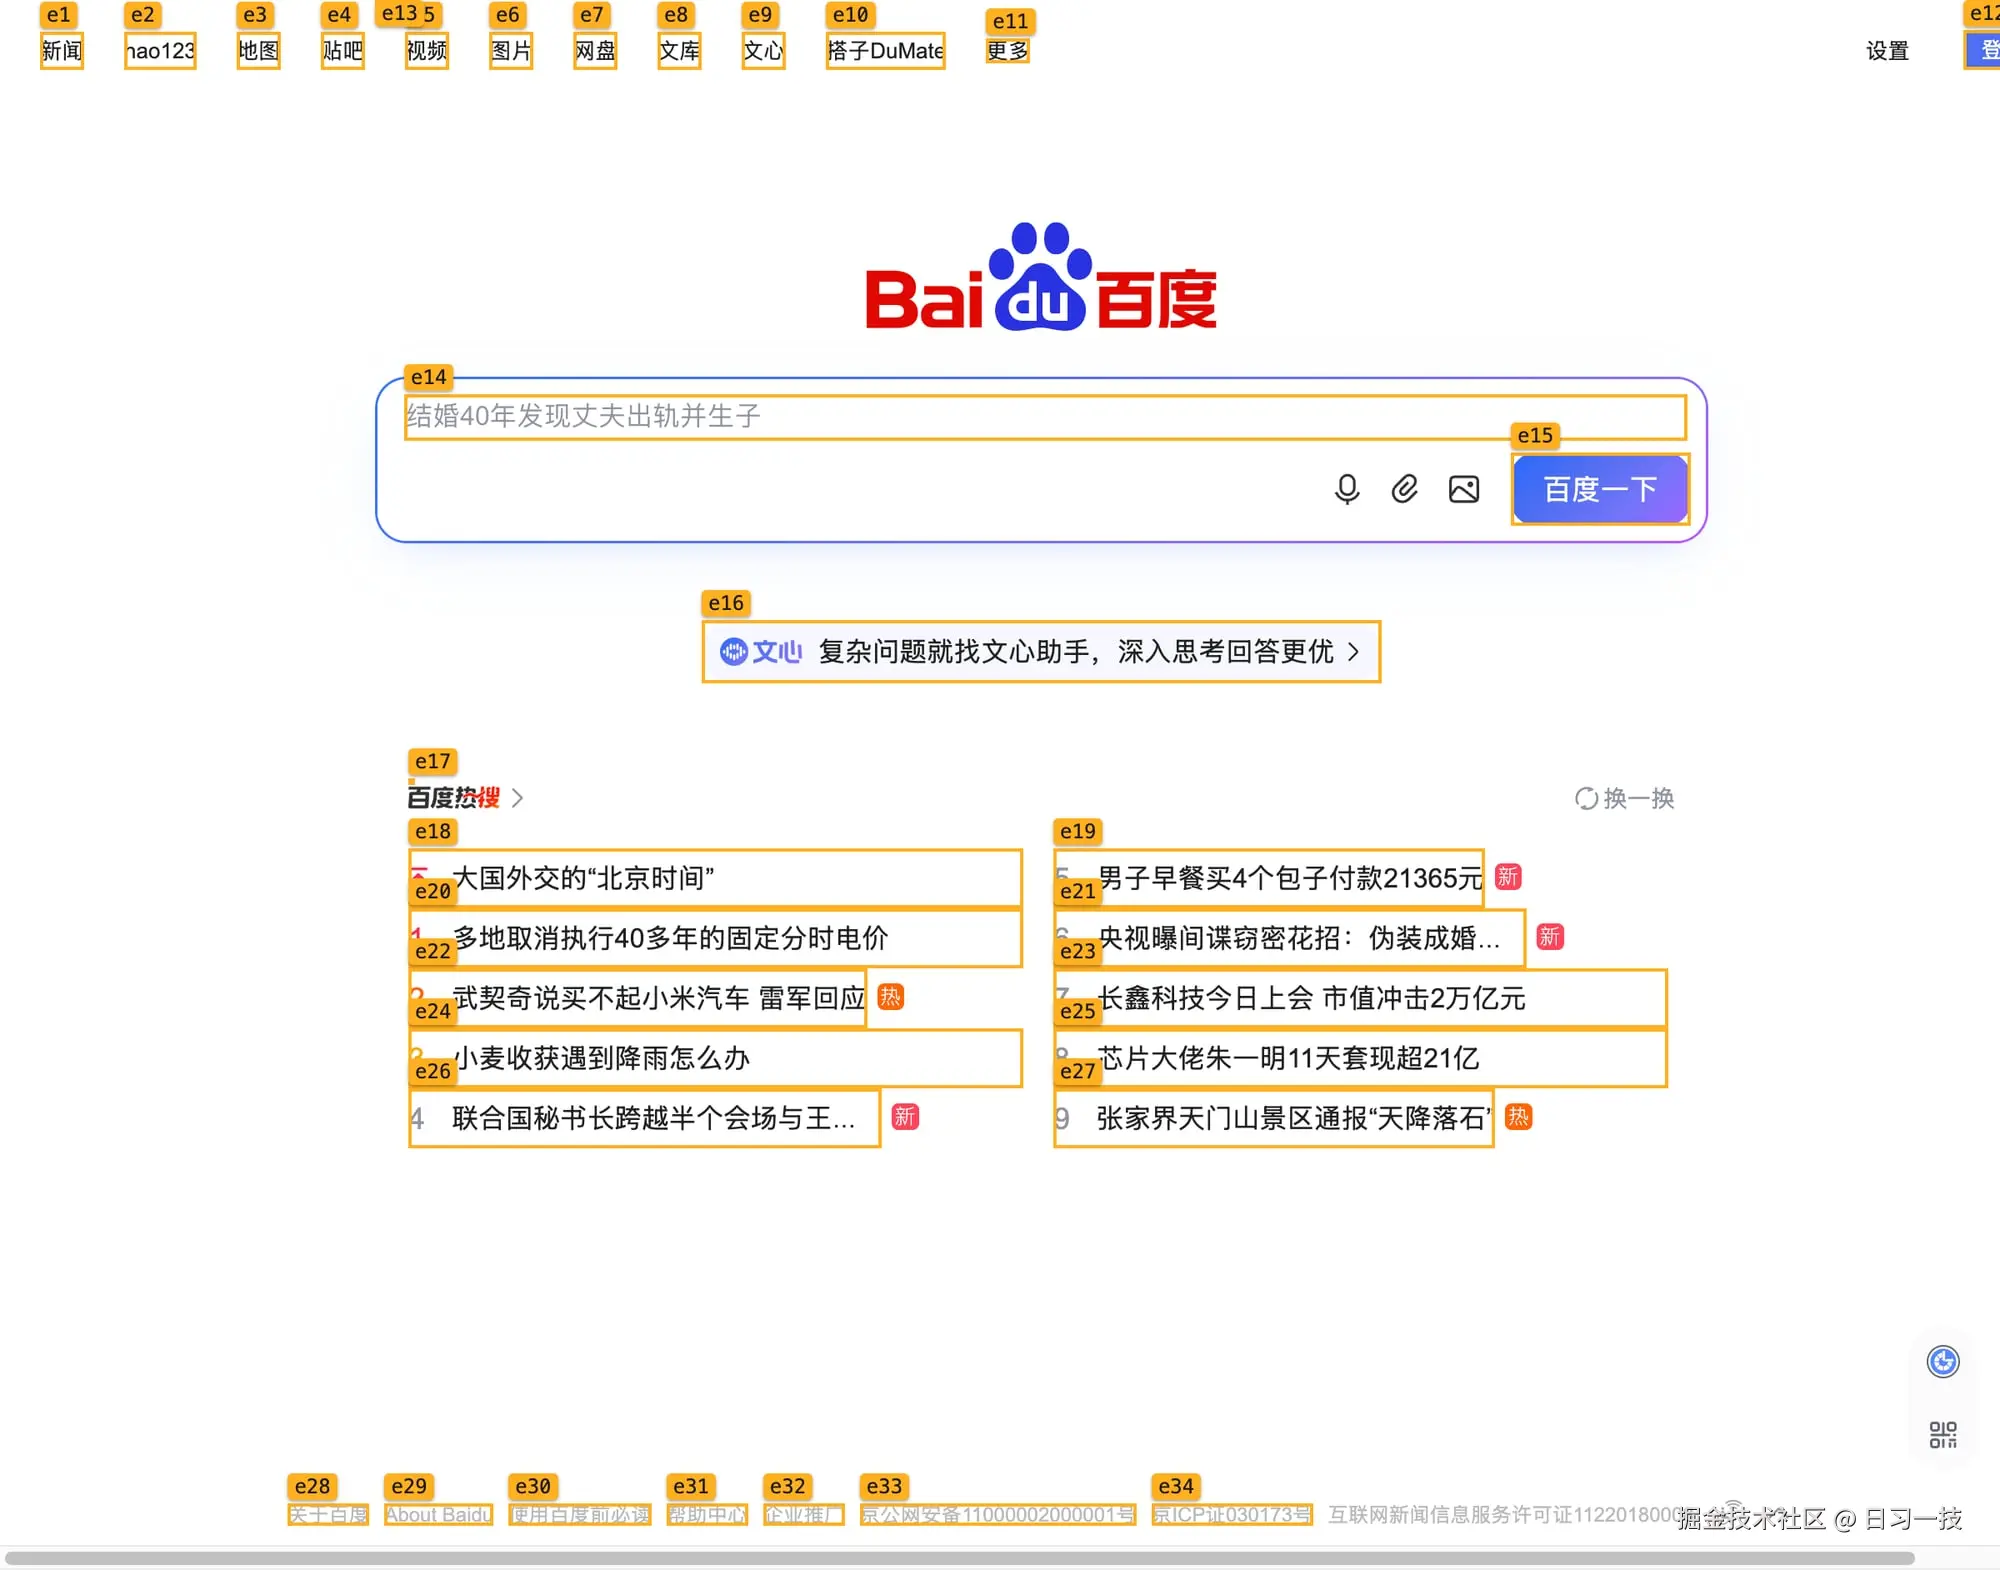
Task: Open 贴吧 in top navigation
Action: [343, 50]
